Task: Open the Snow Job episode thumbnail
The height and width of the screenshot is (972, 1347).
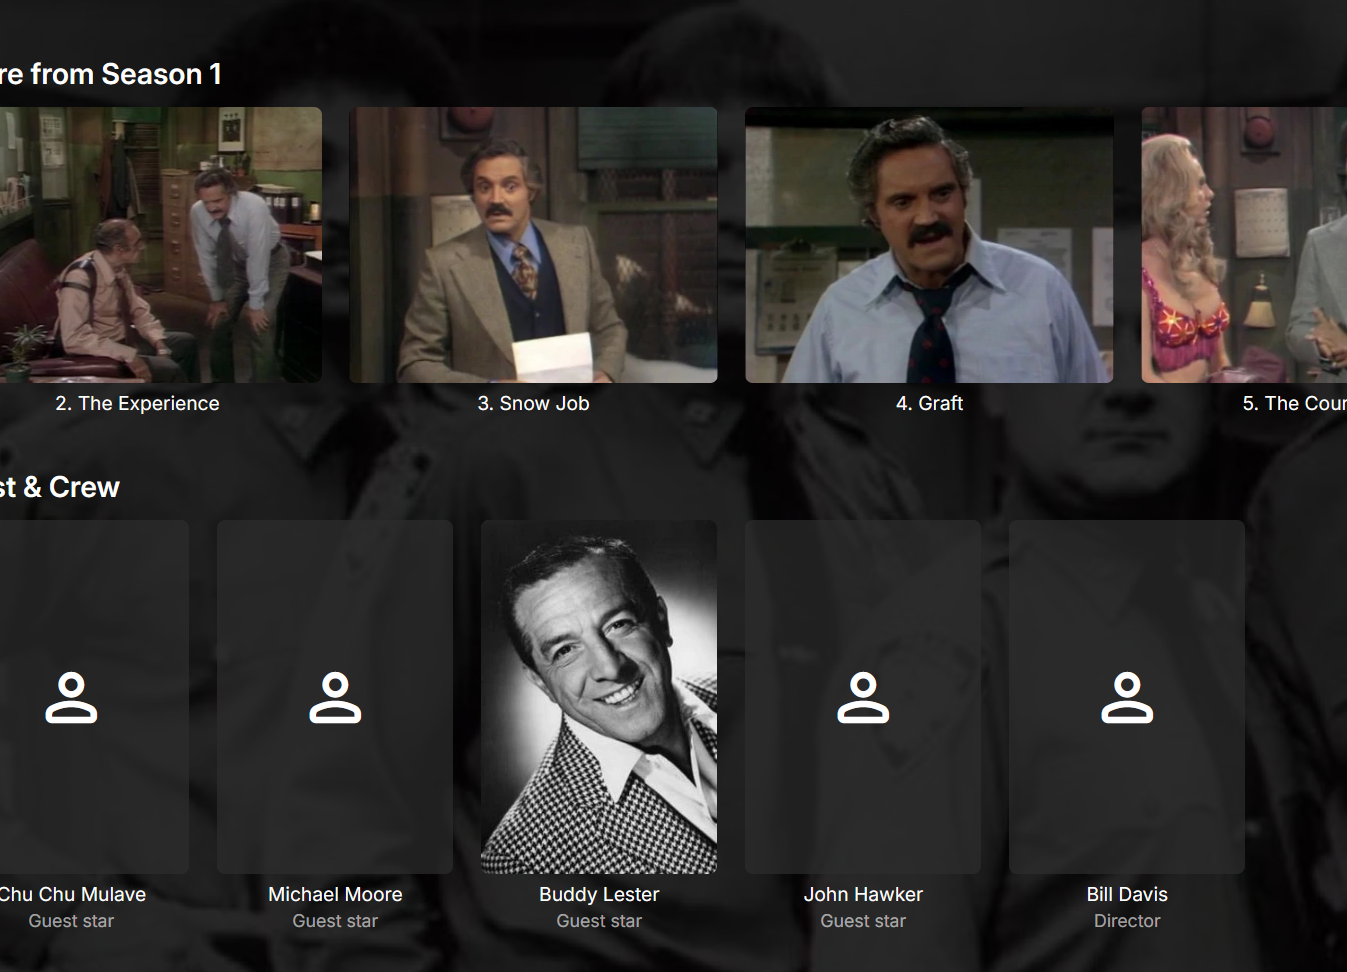Action: [533, 245]
